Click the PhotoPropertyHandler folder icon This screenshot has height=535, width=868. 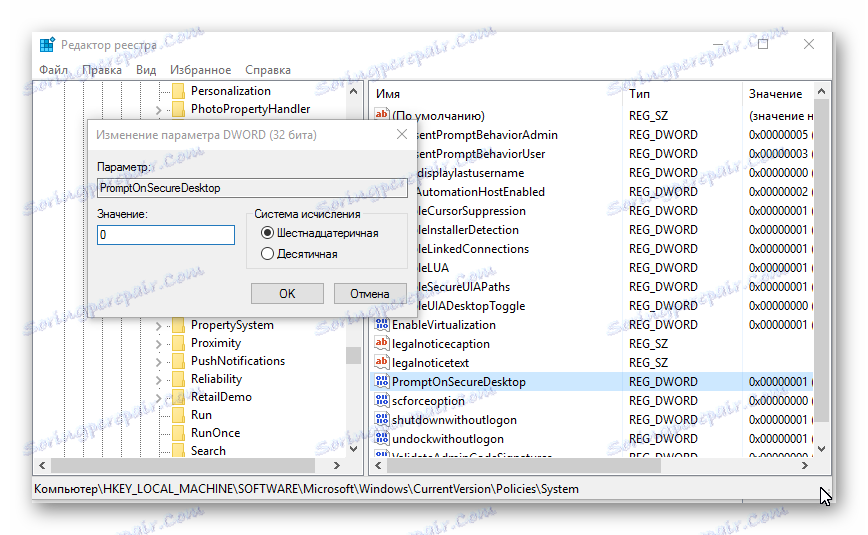[x=178, y=109]
